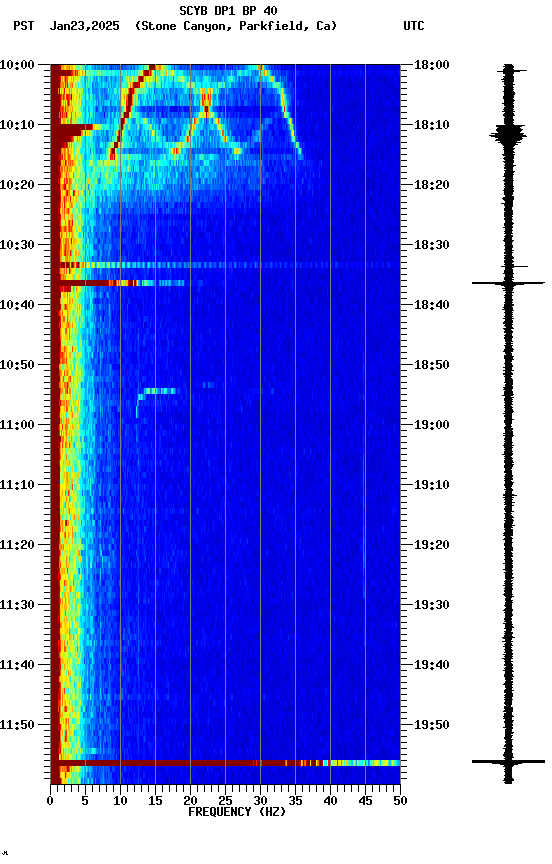Click the '5' frequency axis tick label
The height and width of the screenshot is (864, 552).
pos(85,801)
